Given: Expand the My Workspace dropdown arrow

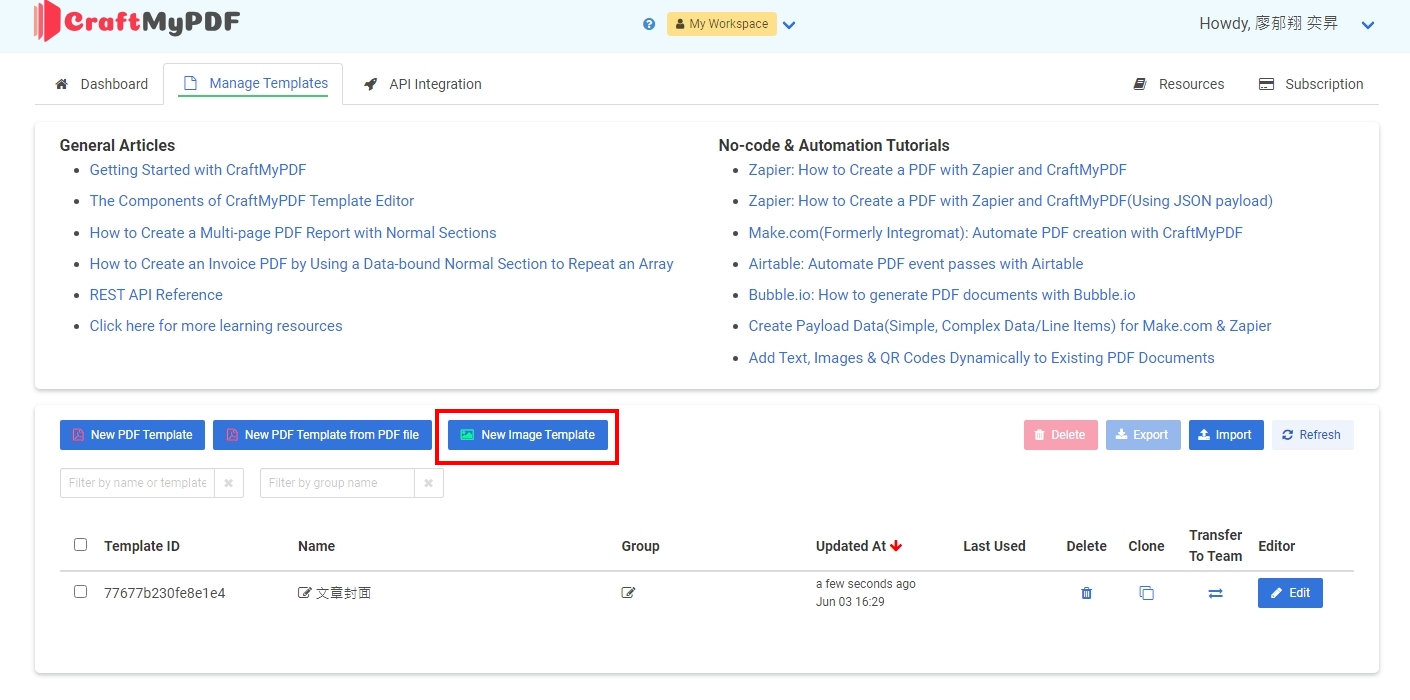Looking at the screenshot, I should (x=789, y=25).
